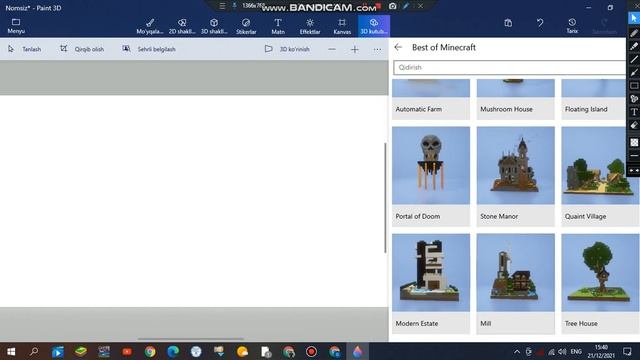Select the Mushroom House model
This screenshot has width=640, height=360.
[x=516, y=99]
